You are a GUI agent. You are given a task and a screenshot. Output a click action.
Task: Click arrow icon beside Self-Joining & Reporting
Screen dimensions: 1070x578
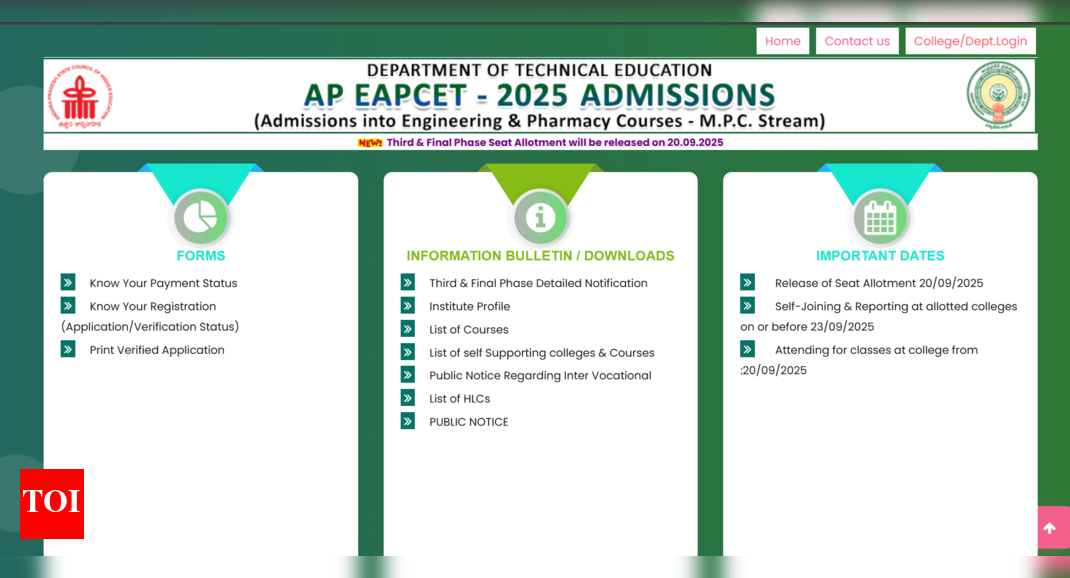747,305
